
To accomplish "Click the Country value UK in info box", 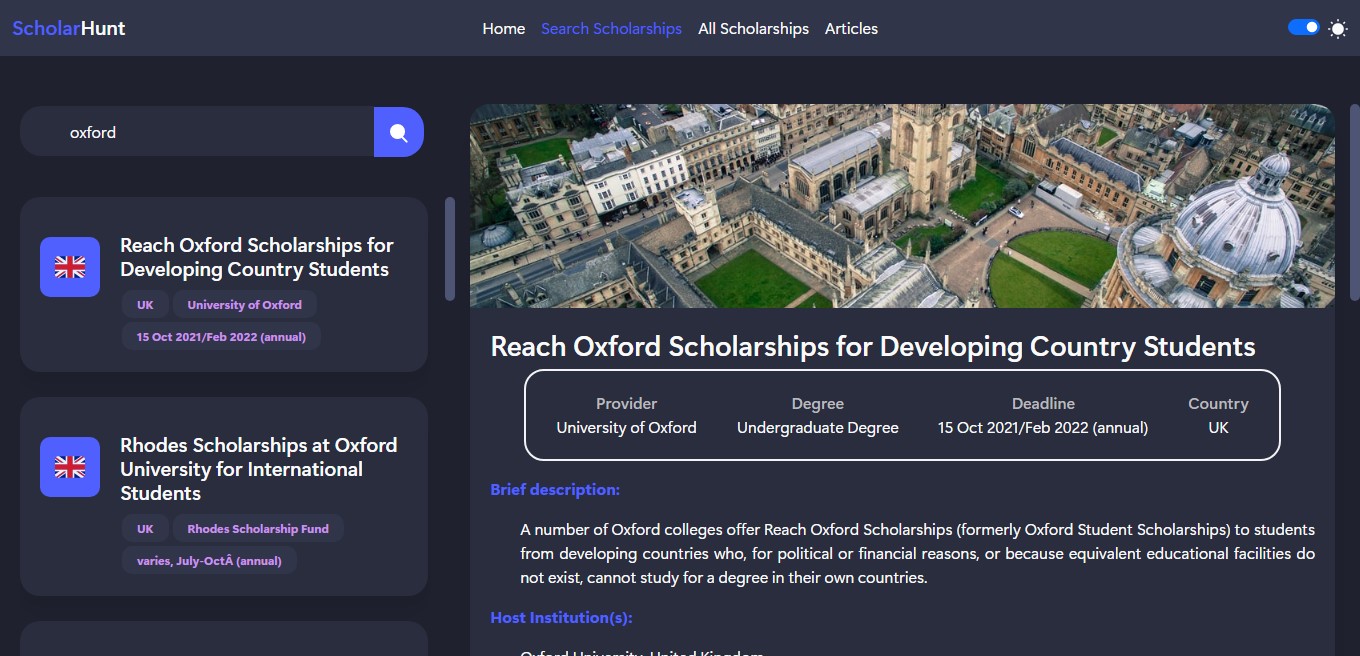I will (1218, 428).
